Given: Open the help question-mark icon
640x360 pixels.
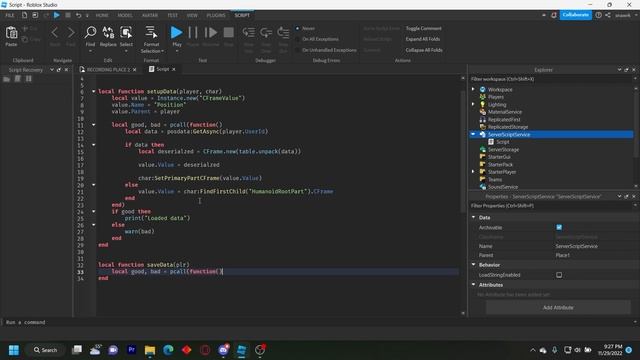Looking at the screenshot, I should (598, 15).
